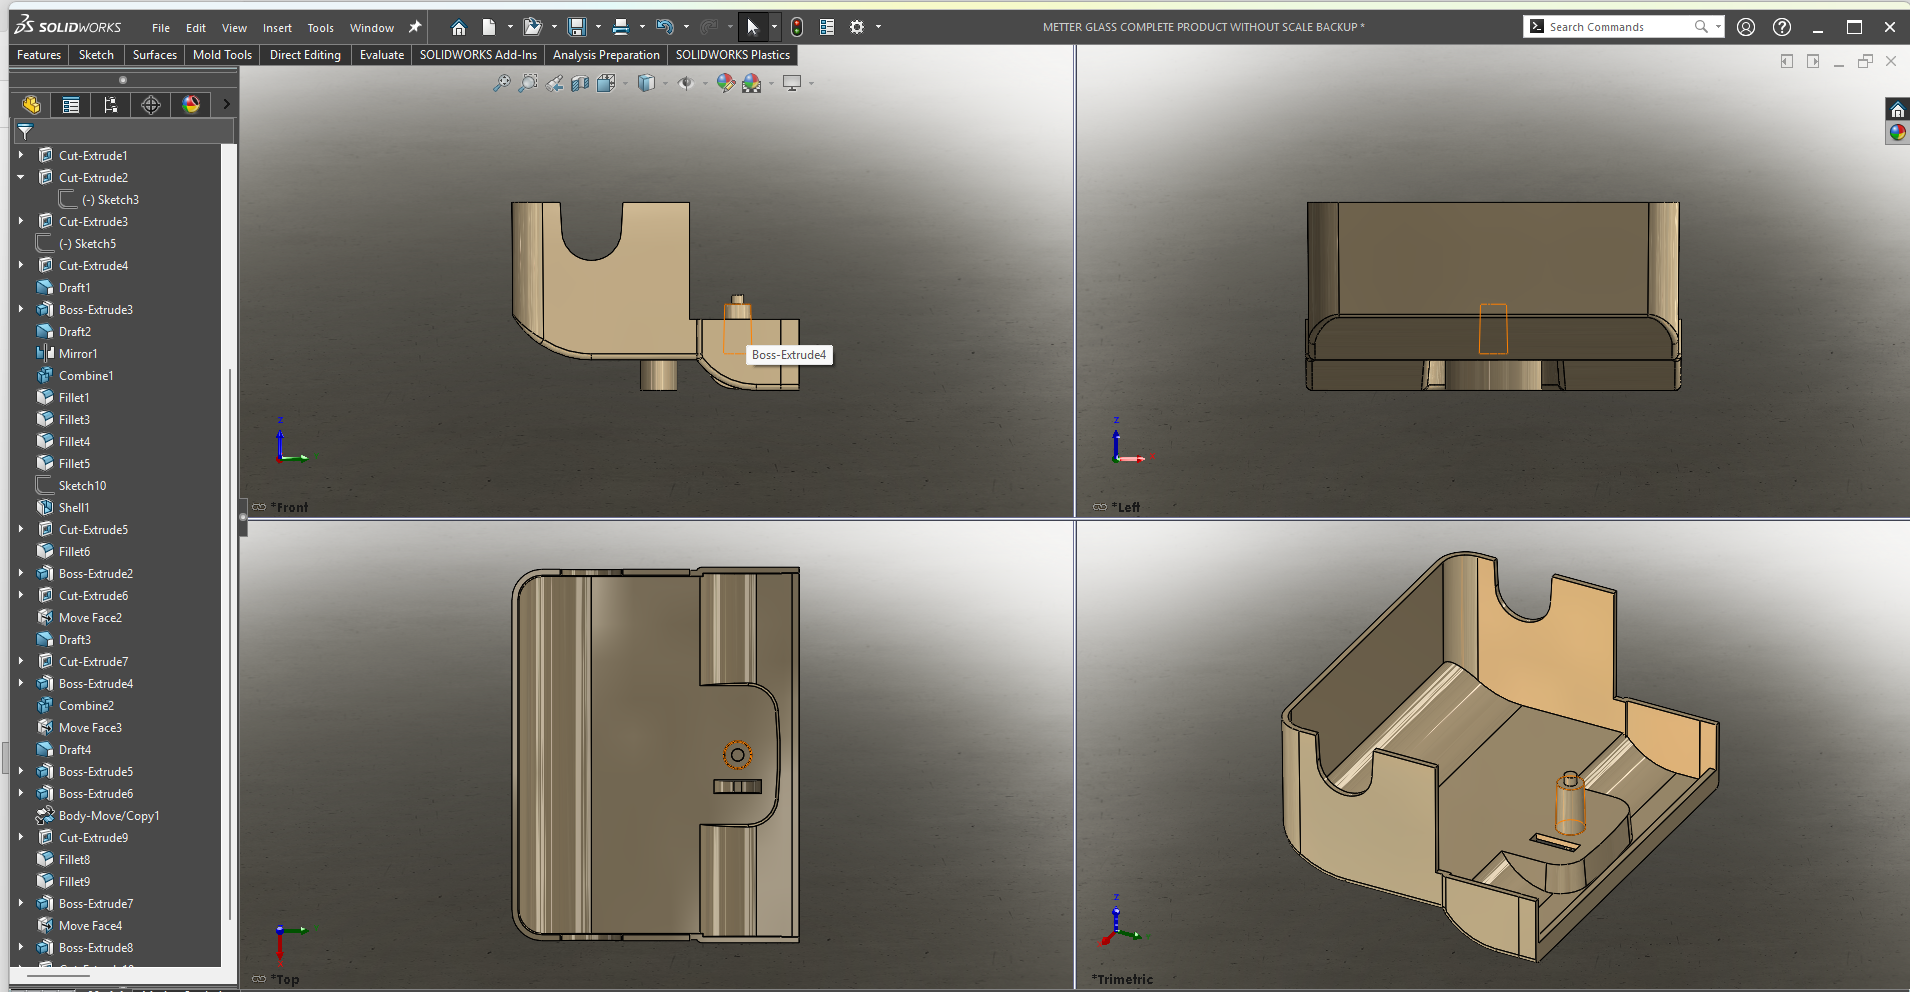1910x992 pixels.
Task: Open the ConfigurationManager tab icon
Action: pos(111,105)
